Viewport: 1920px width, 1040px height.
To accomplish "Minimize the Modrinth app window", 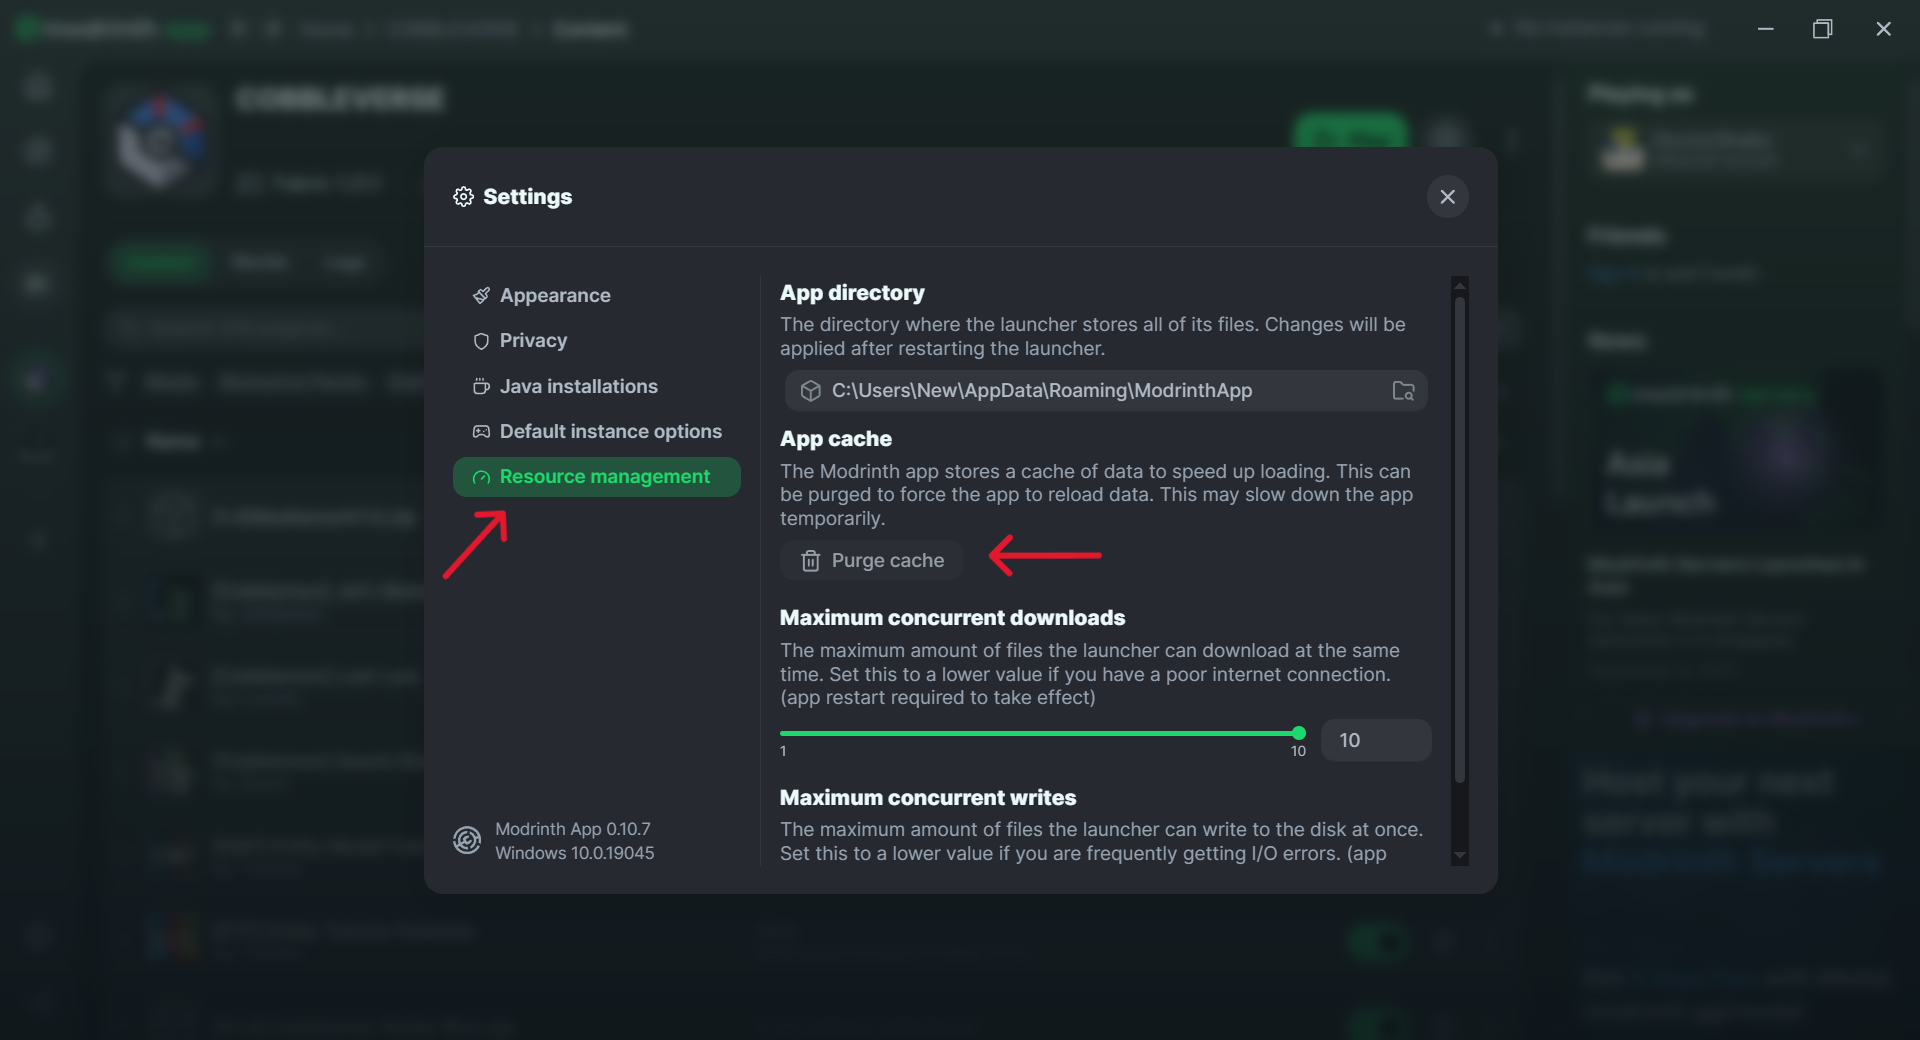I will (1766, 29).
